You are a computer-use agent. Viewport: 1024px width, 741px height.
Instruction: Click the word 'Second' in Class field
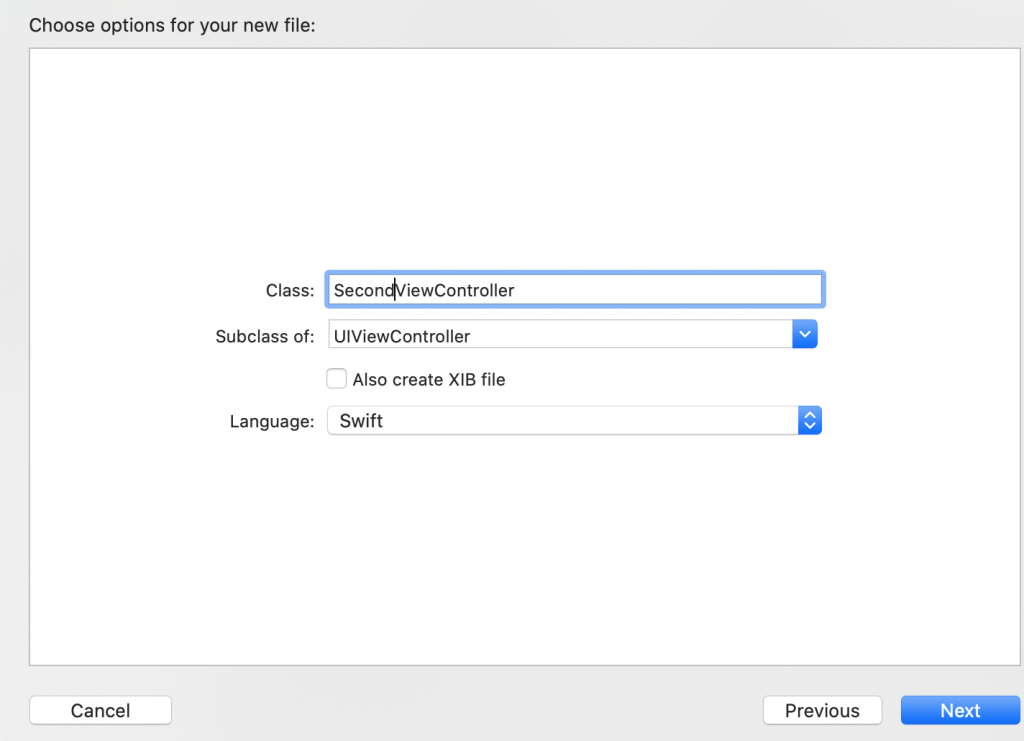point(362,290)
